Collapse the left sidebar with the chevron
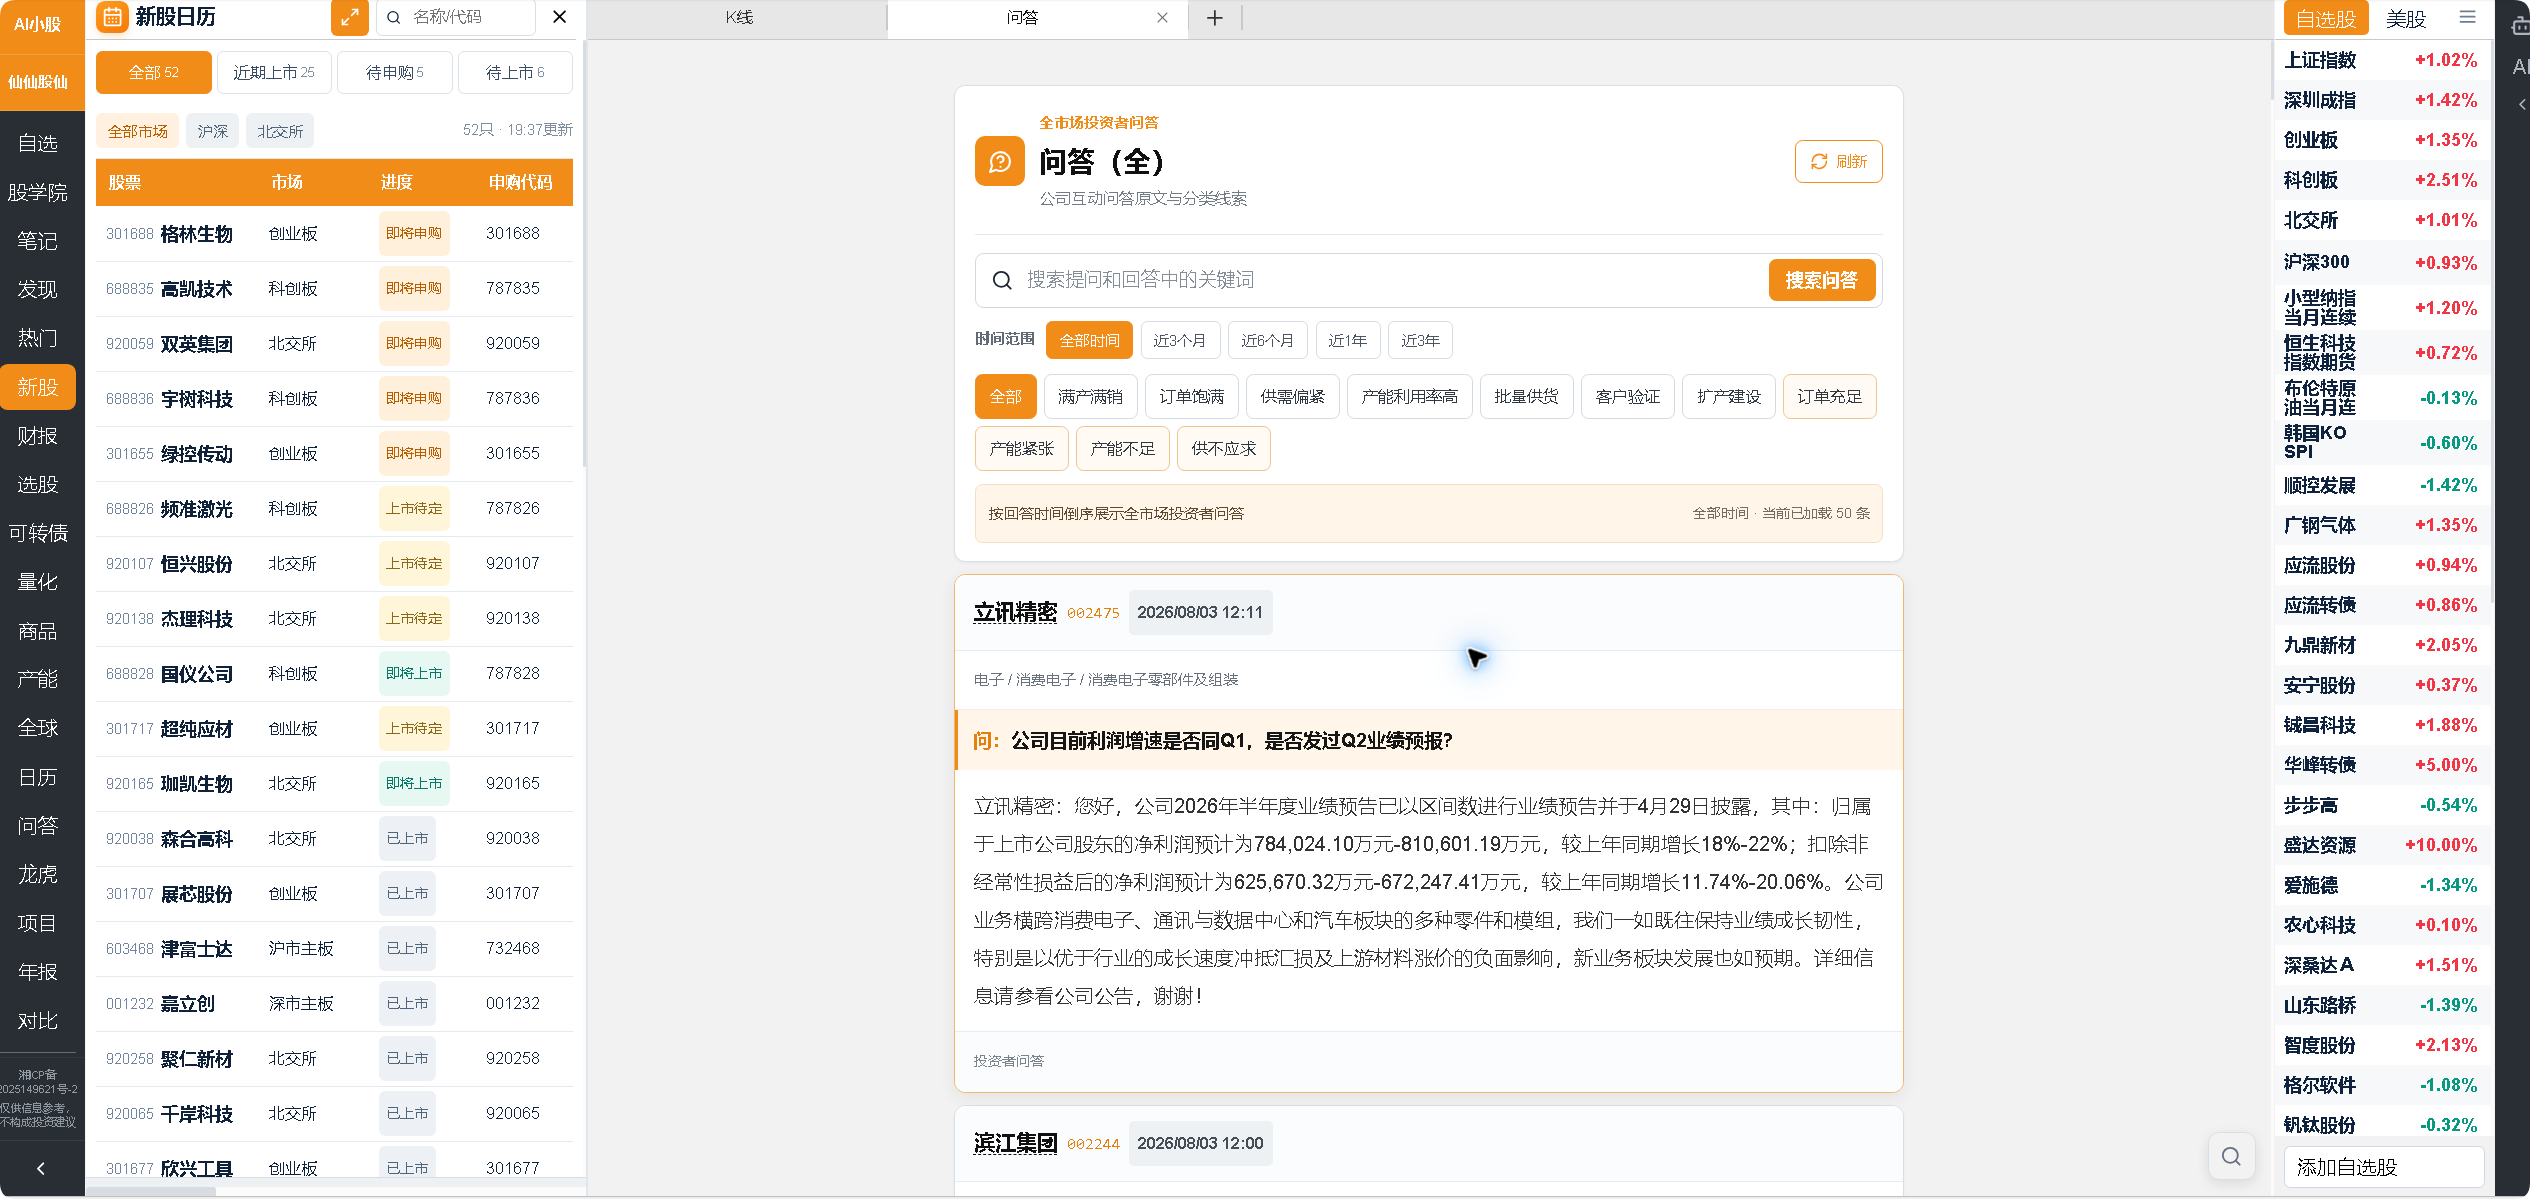The image size is (2530, 1199). [41, 1168]
